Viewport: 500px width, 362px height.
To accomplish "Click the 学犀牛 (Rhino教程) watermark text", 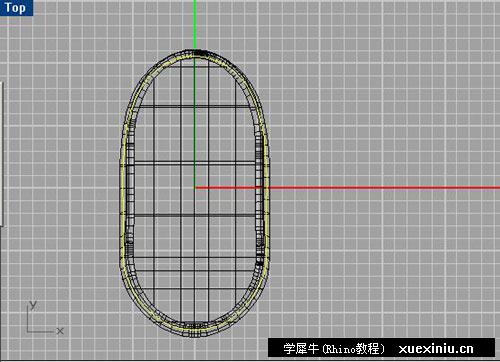I will click(334, 349).
